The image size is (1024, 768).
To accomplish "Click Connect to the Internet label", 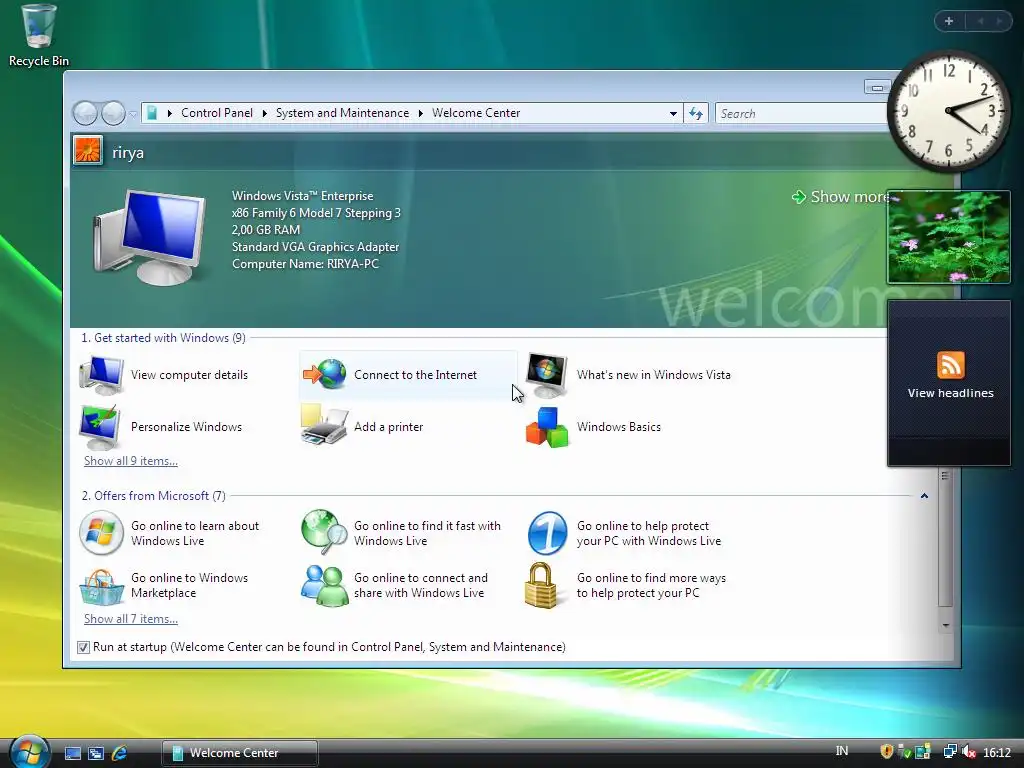I will pyautogui.click(x=415, y=375).
